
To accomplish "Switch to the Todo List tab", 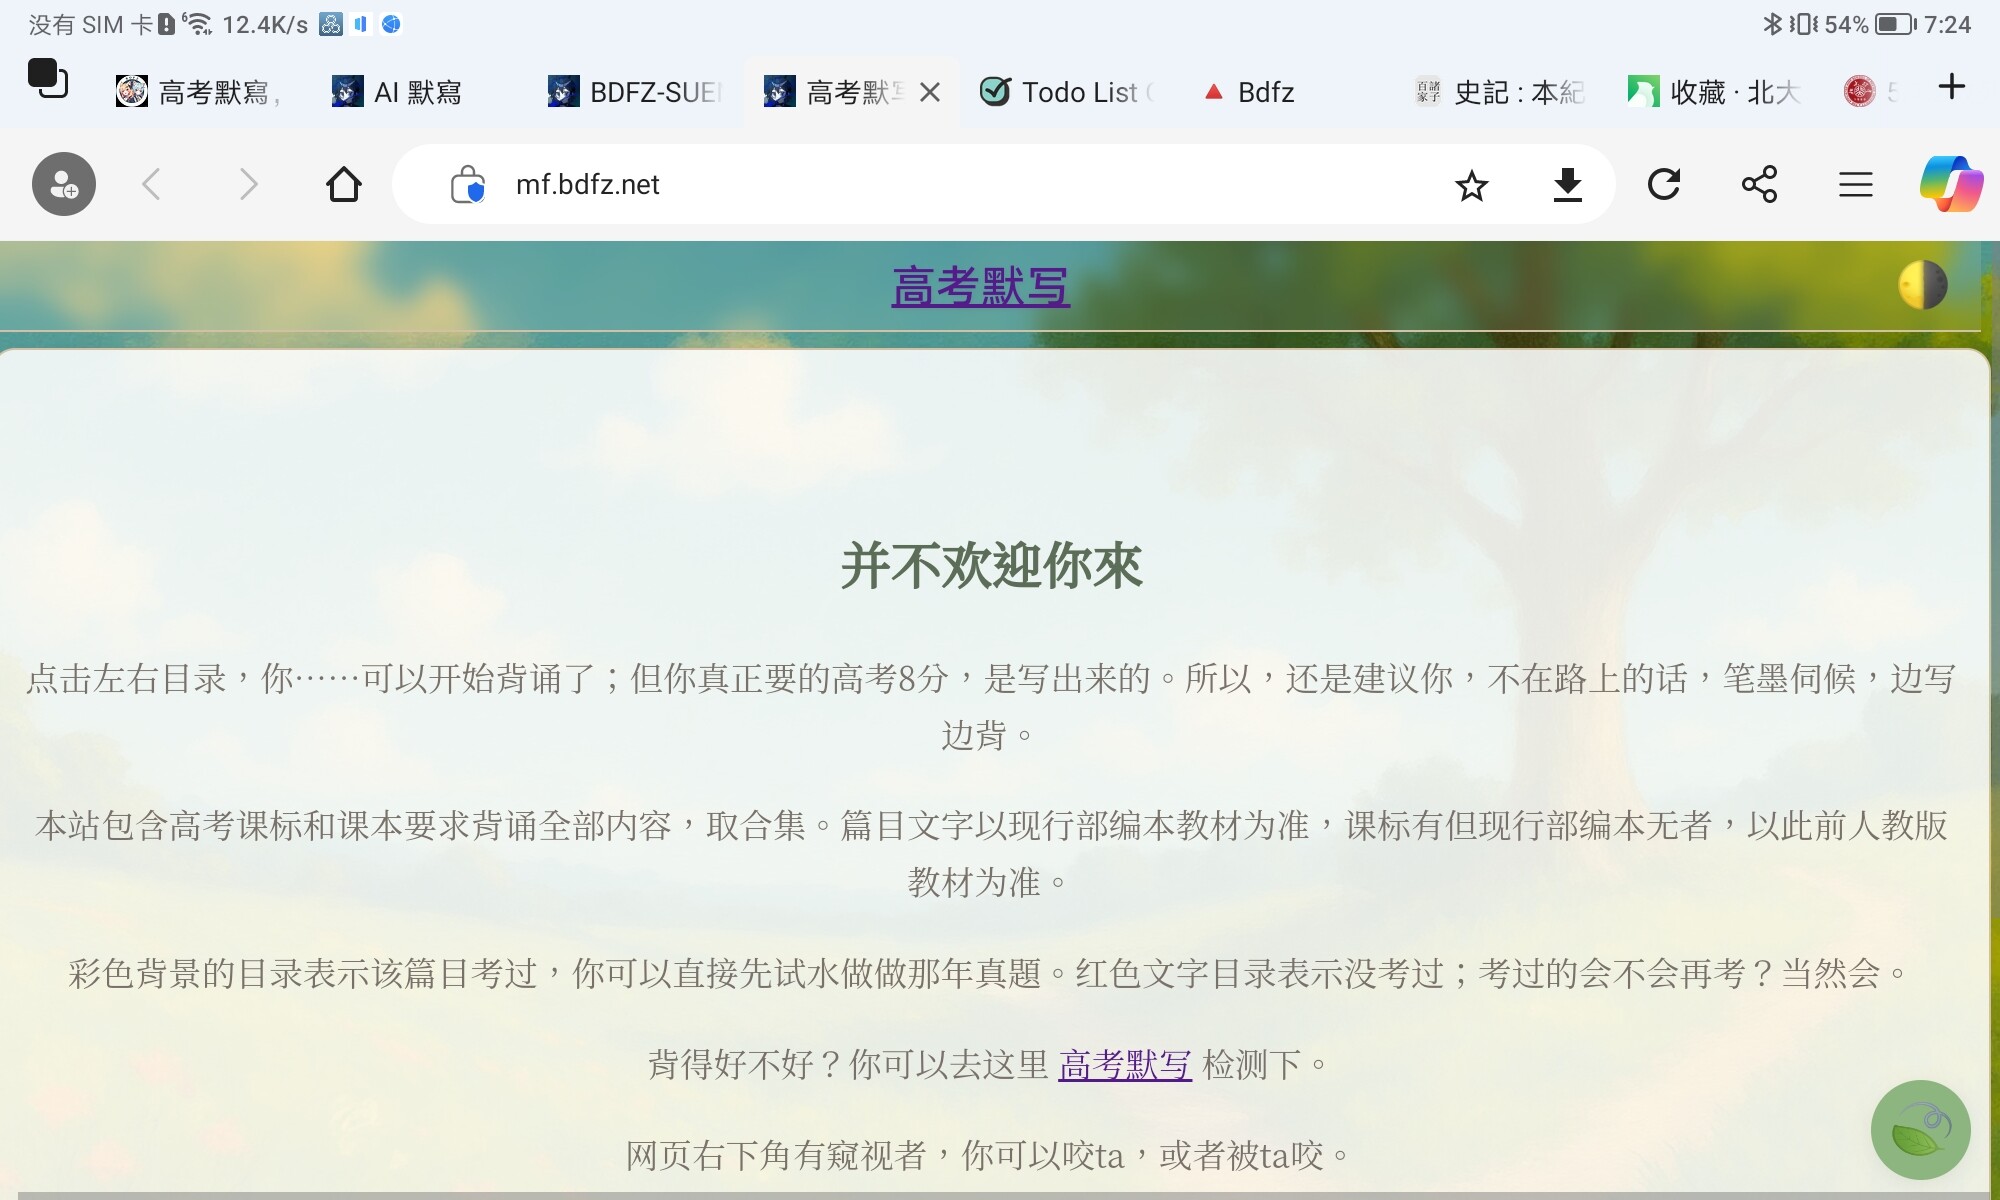I will [1068, 92].
